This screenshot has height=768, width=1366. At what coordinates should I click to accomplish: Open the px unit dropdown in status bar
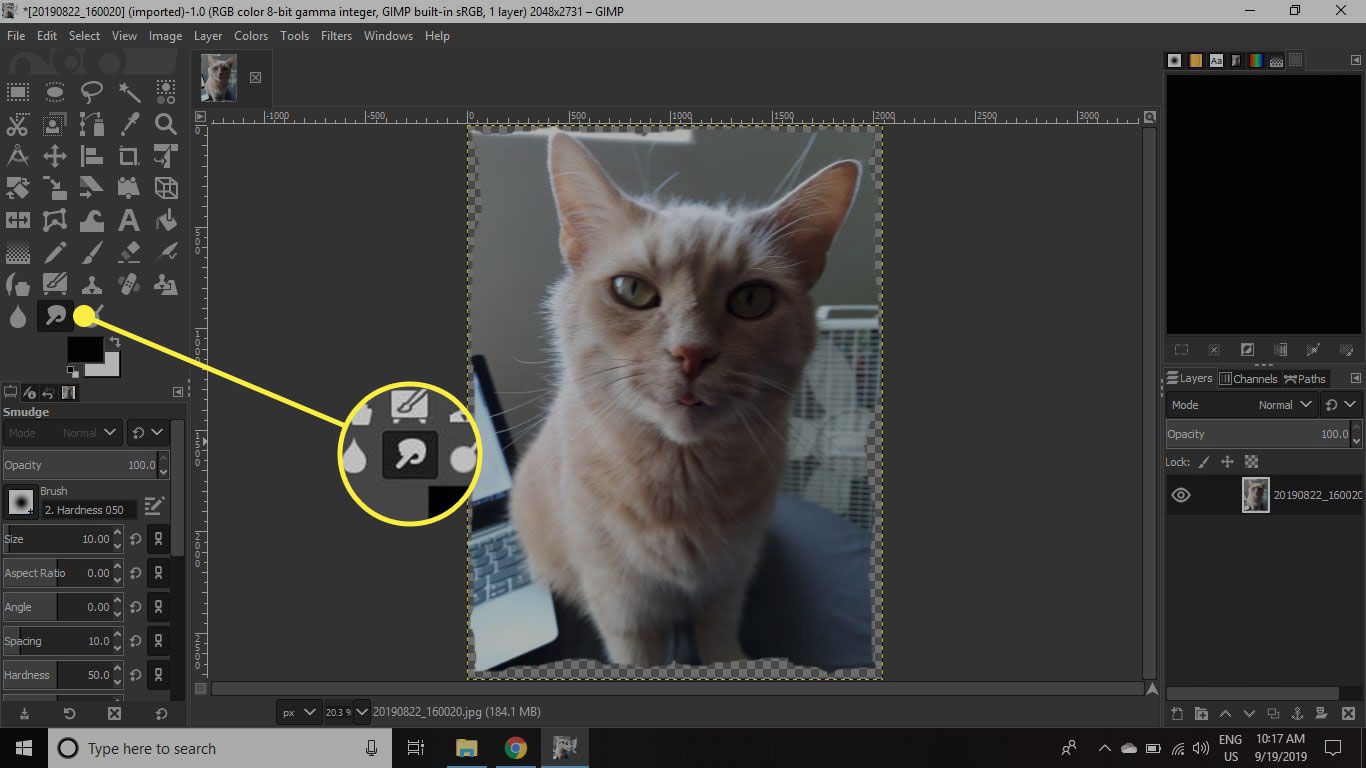(299, 712)
